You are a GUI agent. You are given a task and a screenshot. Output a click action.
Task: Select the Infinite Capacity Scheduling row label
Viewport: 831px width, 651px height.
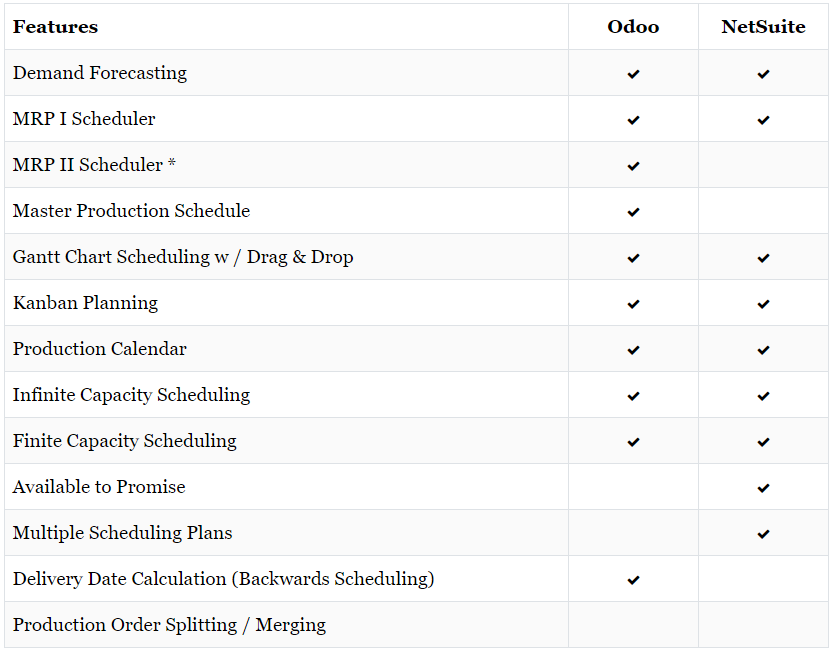point(131,395)
